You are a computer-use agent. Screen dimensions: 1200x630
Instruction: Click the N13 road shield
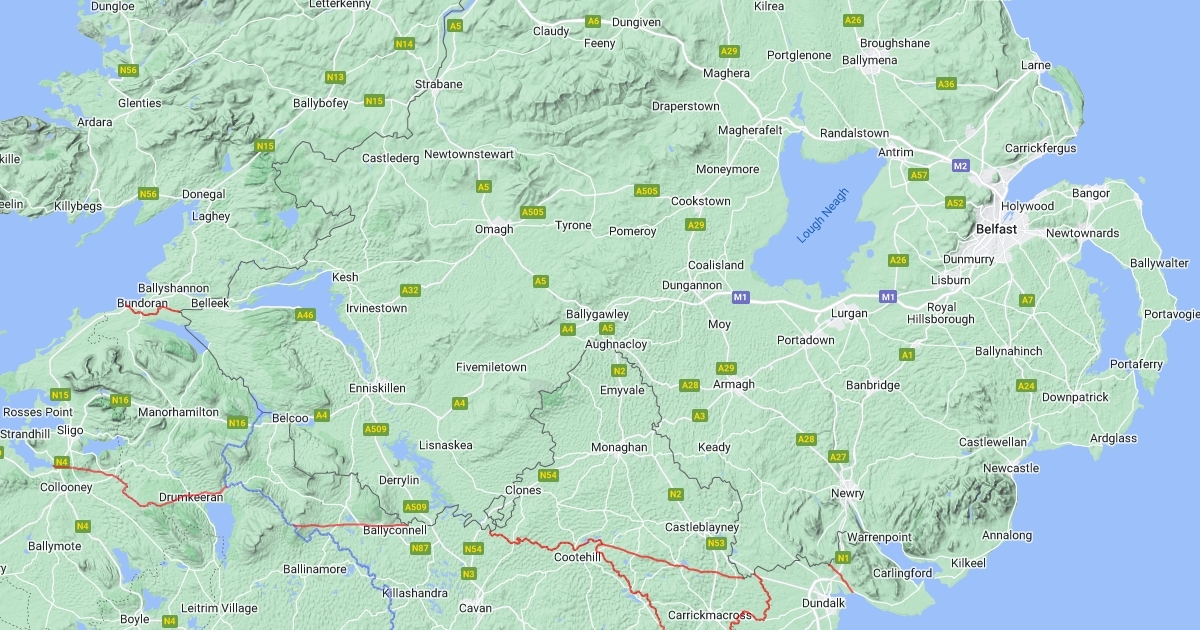[x=335, y=77]
